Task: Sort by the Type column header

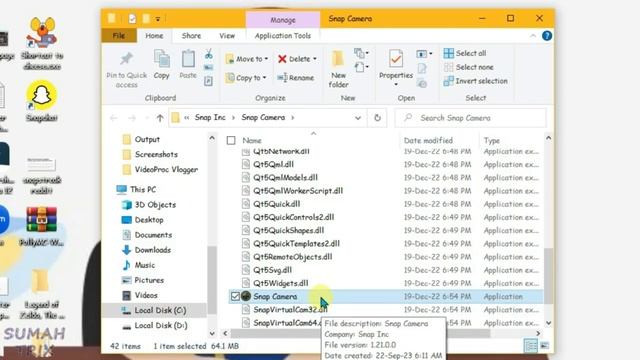Action: (x=491, y=140)
